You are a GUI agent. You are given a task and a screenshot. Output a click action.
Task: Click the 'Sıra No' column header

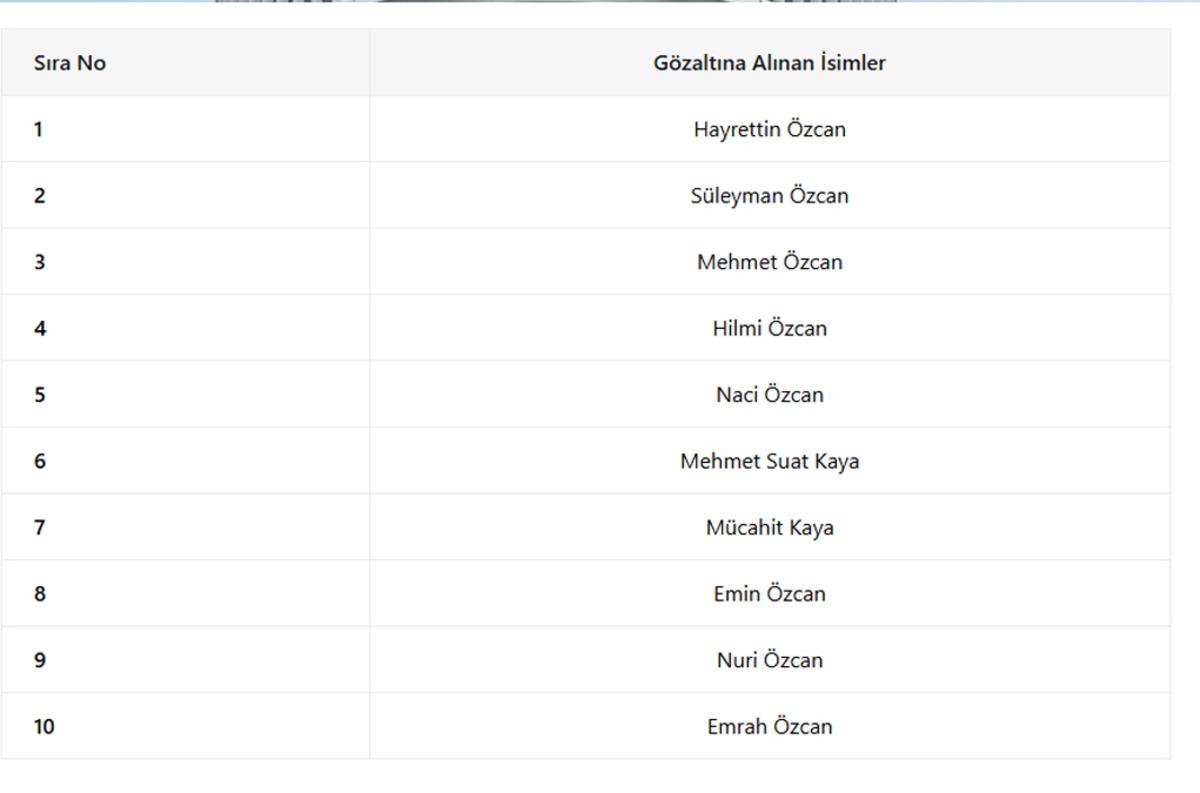(x=185, y=63)
